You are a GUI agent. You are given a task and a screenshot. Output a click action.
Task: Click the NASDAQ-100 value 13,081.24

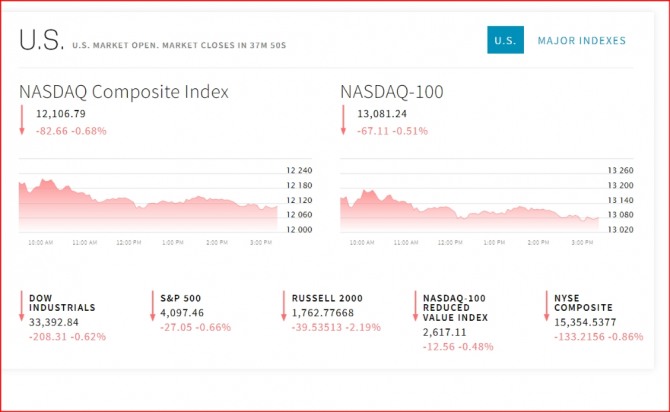point(382,114)
